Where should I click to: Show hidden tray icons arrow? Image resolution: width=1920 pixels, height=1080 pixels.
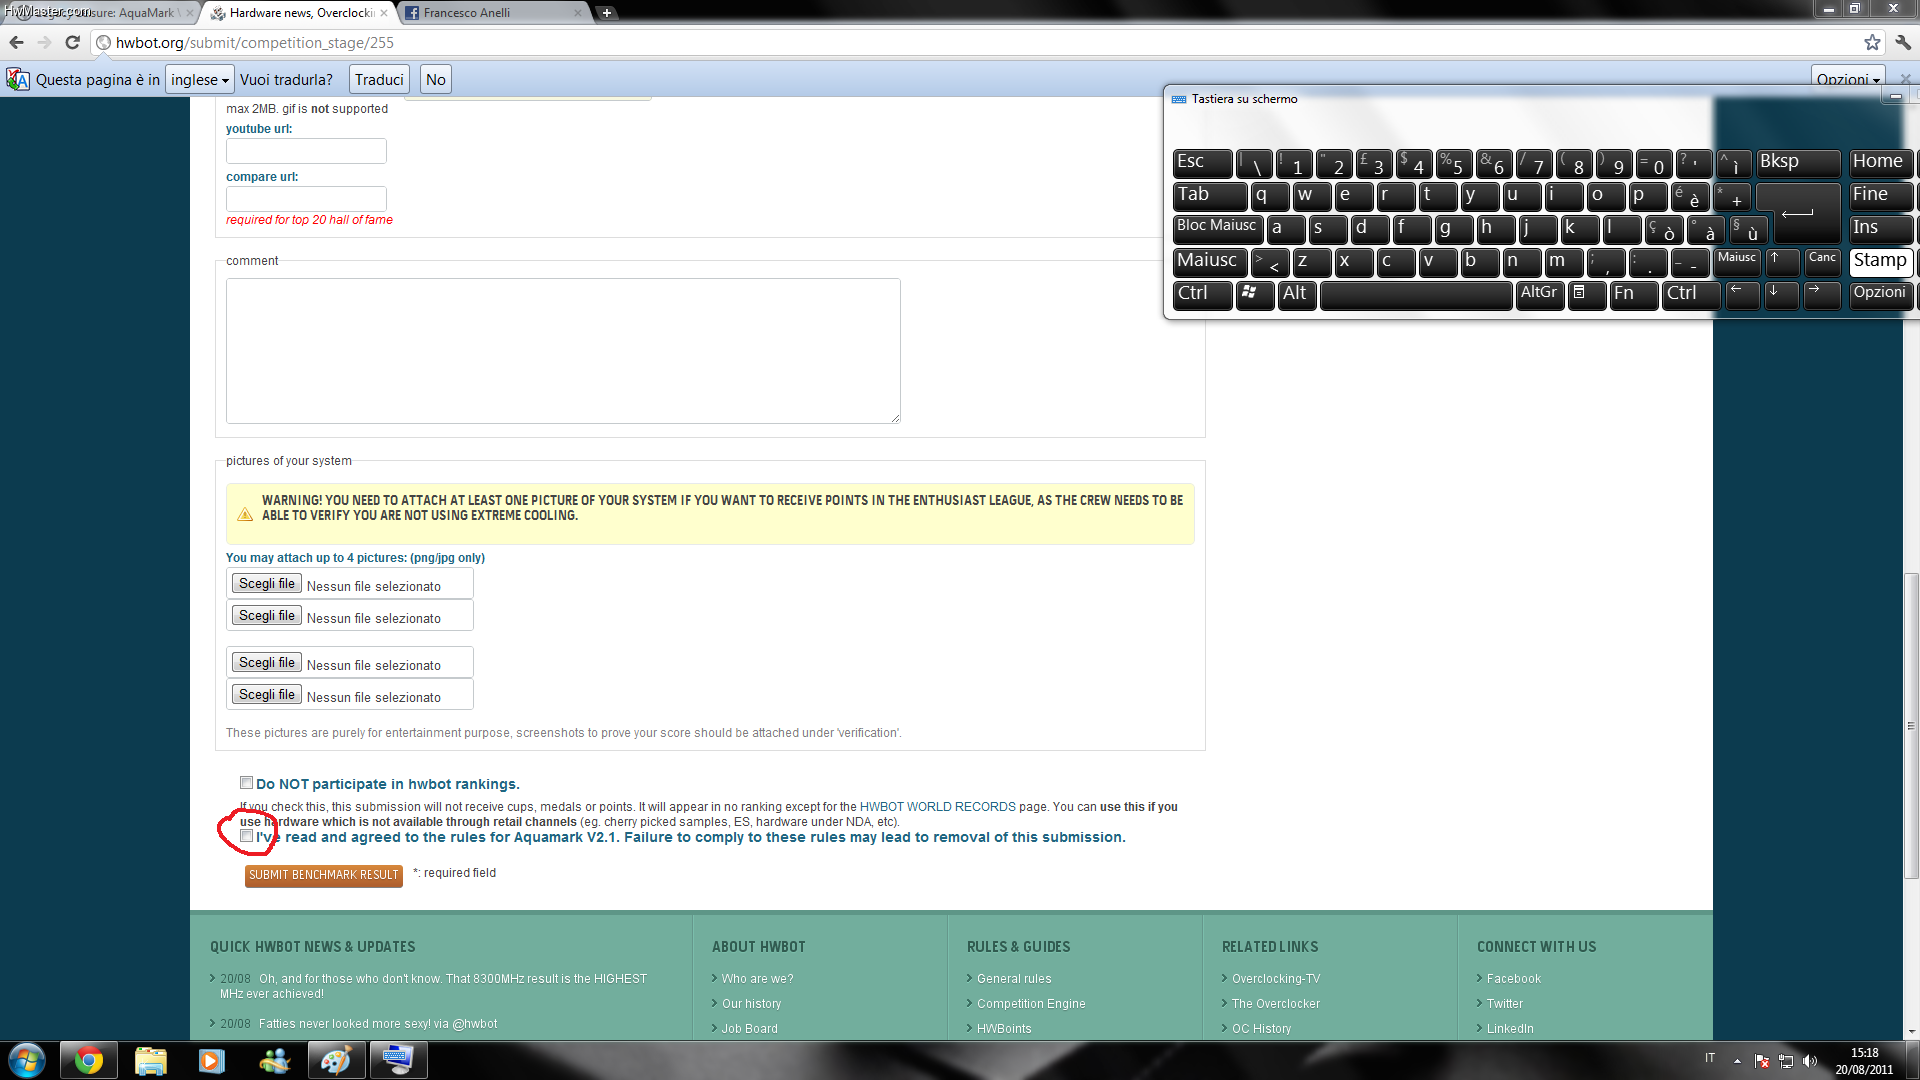[1737, 1061]
